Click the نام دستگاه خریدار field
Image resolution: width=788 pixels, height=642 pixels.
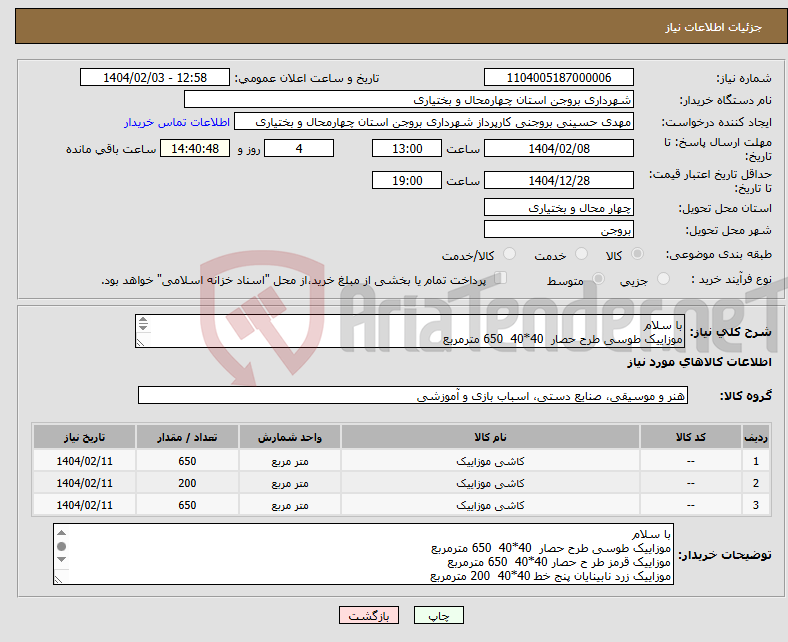[x=409, y=100]
